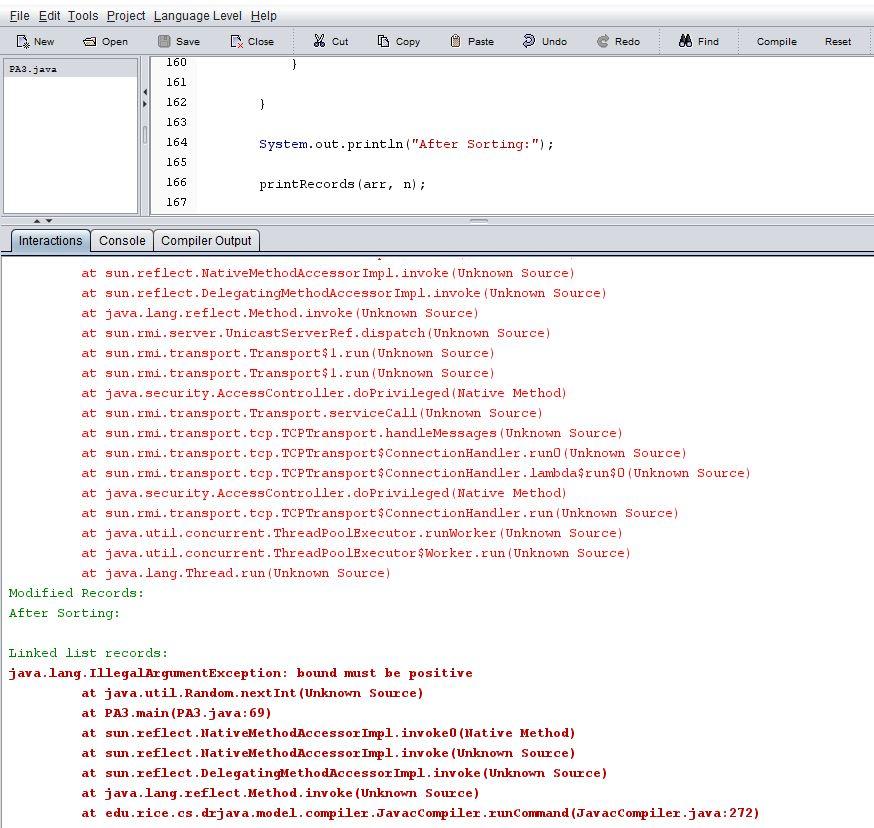Click the closing brace on line 162
Image resolution: width=874 pixels, height=828 pixels.
[262, 104]
